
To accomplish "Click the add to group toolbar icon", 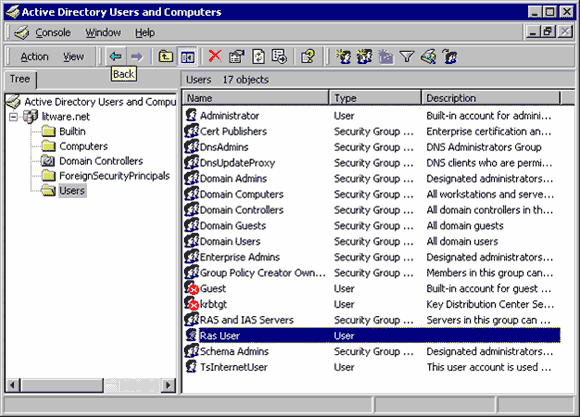I will click(x=450, y=57).
